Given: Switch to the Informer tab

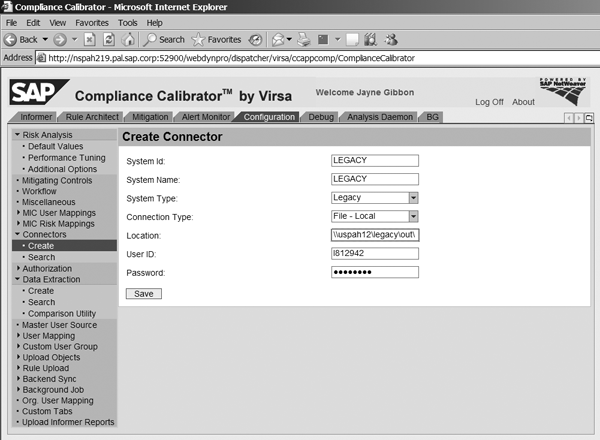Looking at the screenshot, I should 36,117.
